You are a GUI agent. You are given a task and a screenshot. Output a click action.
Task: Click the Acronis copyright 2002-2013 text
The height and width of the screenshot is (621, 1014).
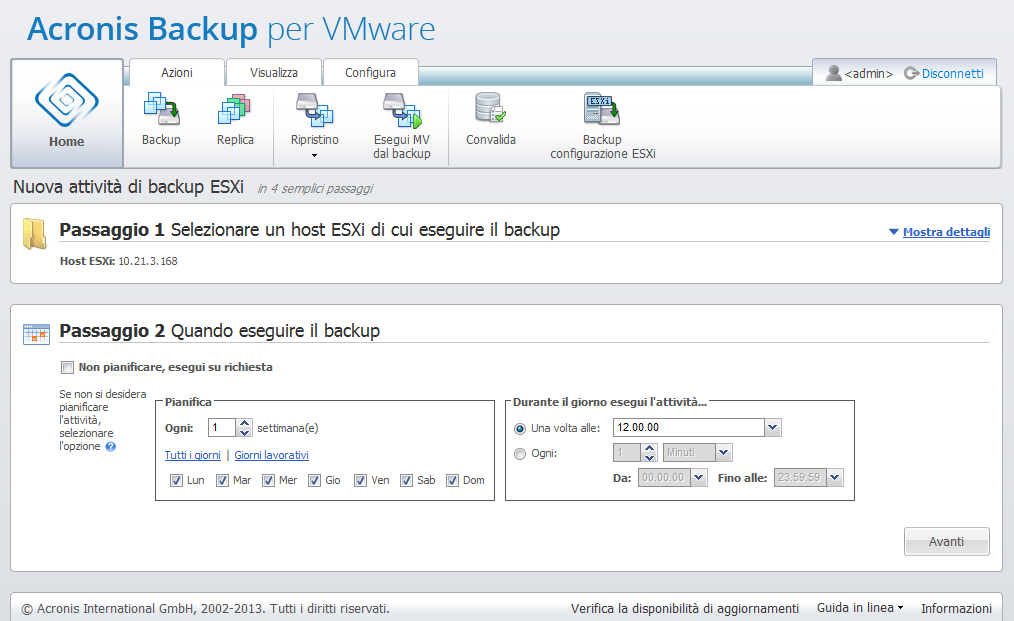pos(206,609)
